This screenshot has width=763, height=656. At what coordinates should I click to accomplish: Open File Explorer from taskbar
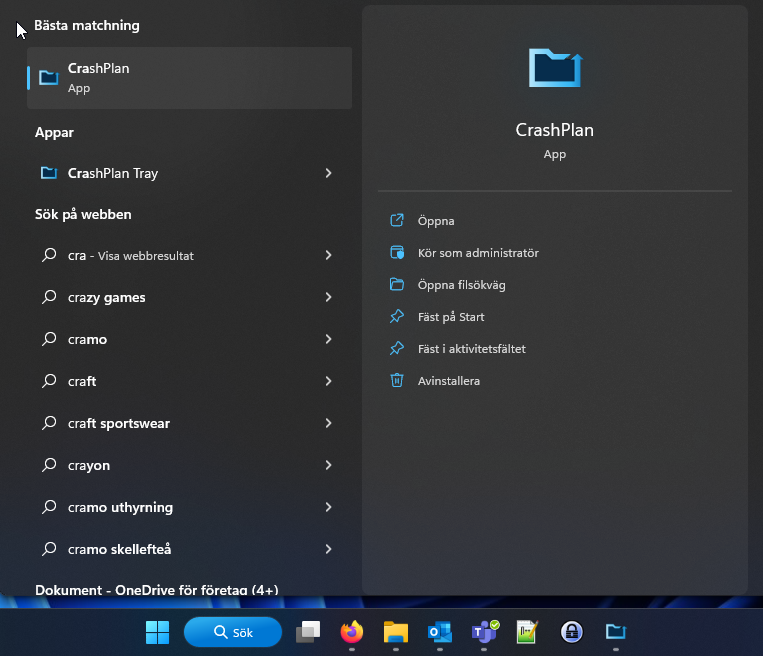[396, 632]
